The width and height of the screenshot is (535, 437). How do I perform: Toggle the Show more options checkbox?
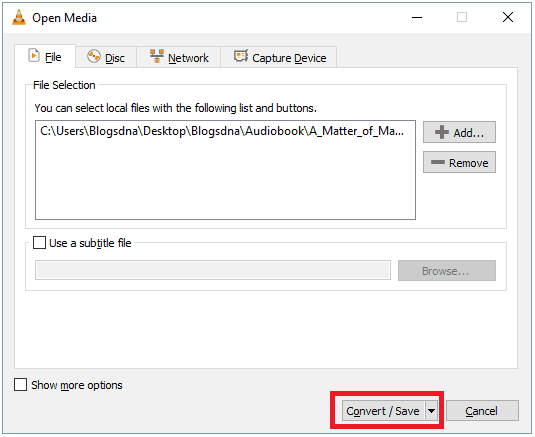(x=20, y=384)
